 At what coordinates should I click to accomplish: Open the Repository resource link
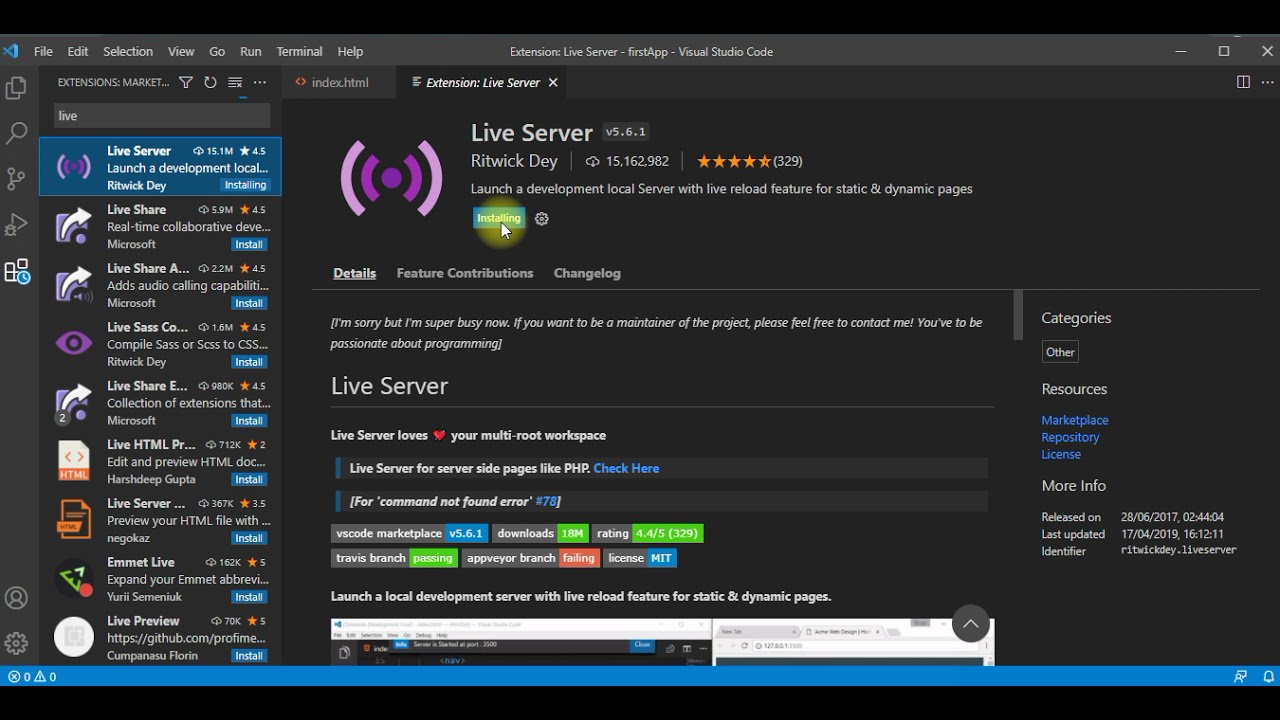(1070, 437)
